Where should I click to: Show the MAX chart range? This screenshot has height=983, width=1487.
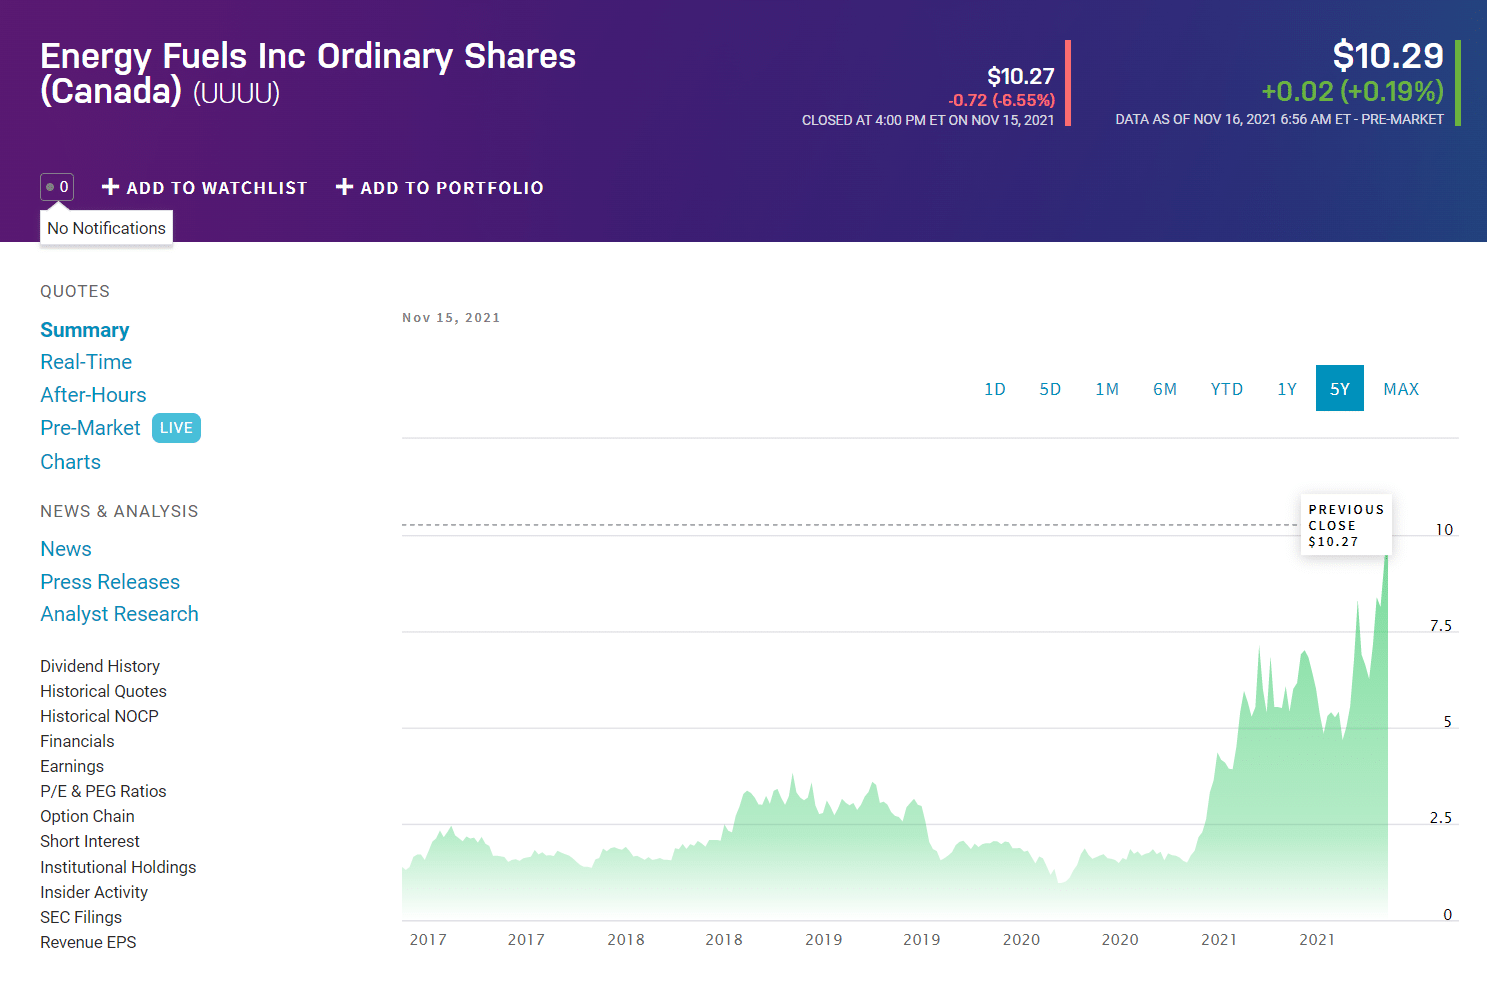click(1401, 389)
